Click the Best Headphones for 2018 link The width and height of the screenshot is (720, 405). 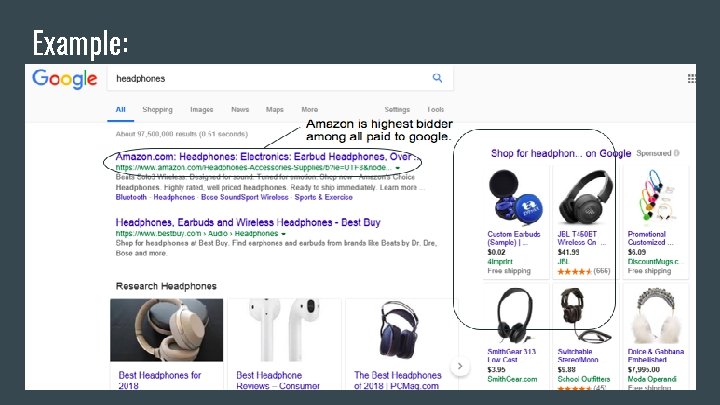click(x=160, y=380)
